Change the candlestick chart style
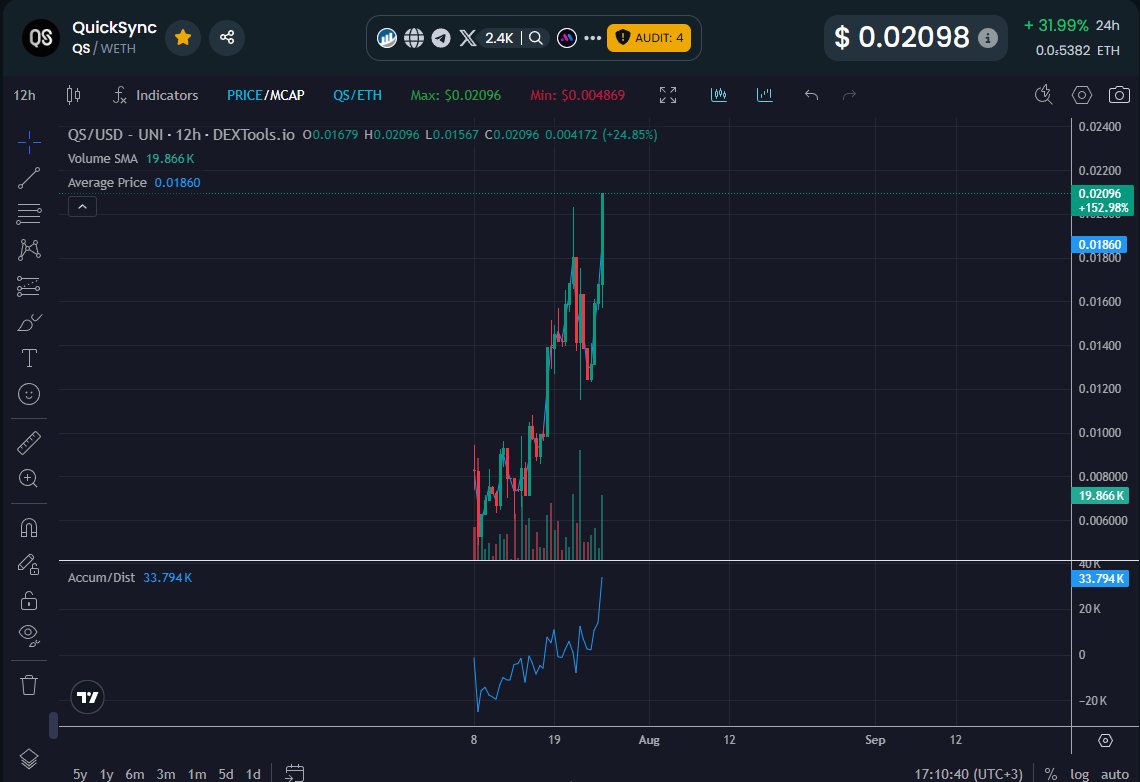The height and width of the screenshot is (782, 1140). (73, 95)
